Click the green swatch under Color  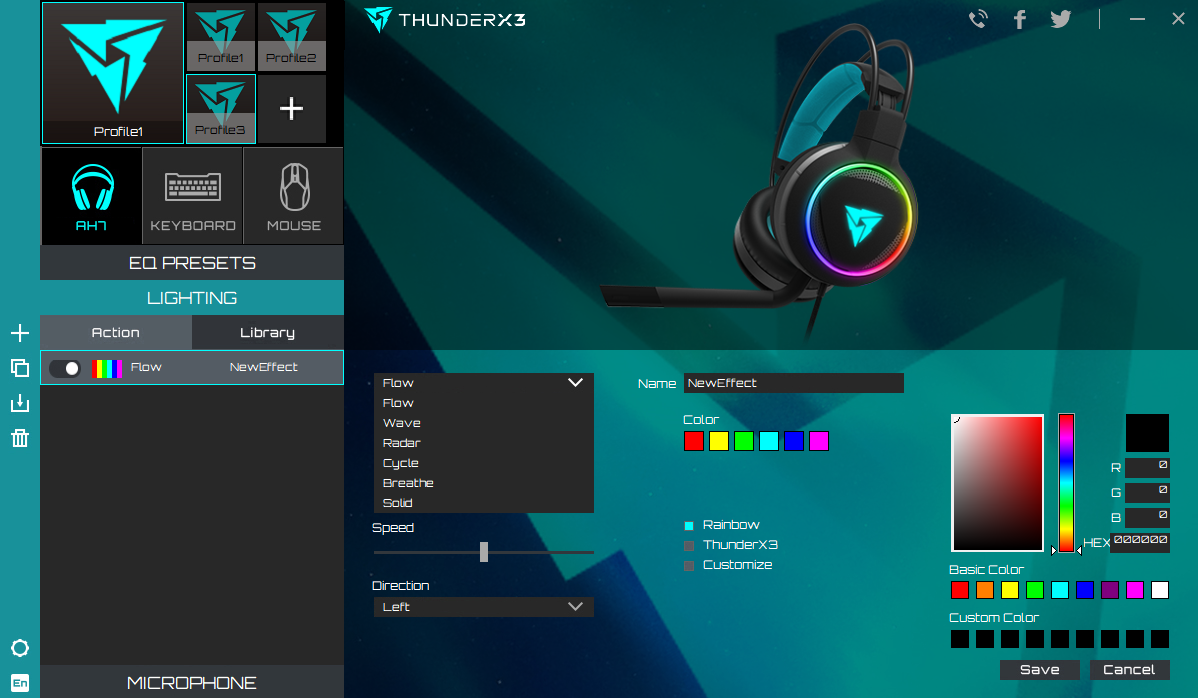click(744, 441)
